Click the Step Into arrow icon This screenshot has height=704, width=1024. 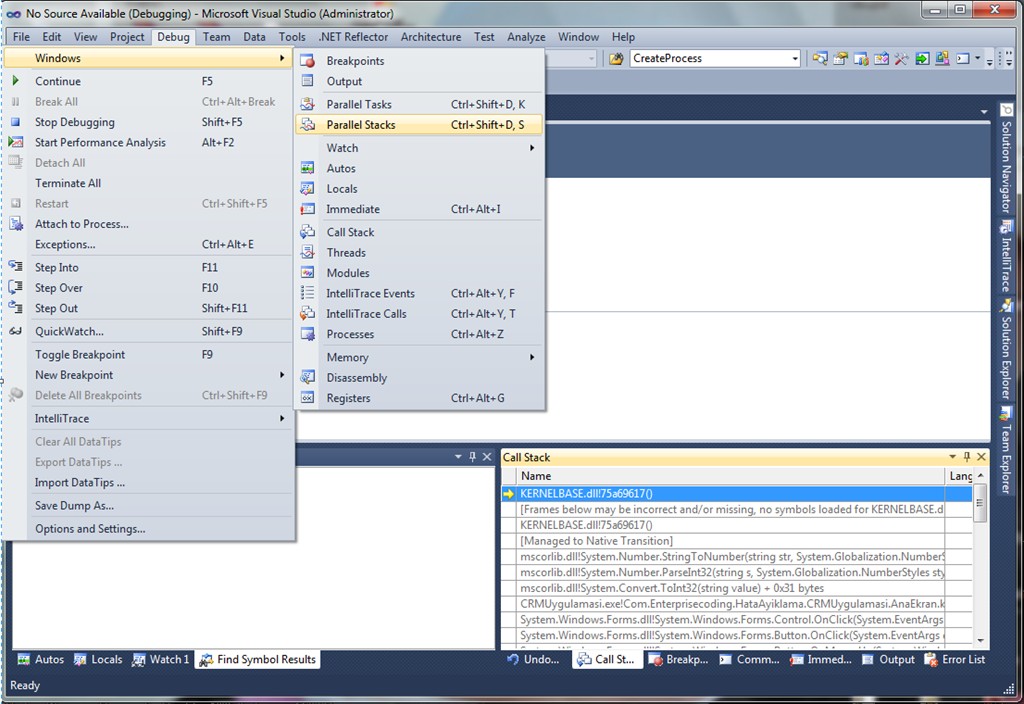click(x=16, y=266)
